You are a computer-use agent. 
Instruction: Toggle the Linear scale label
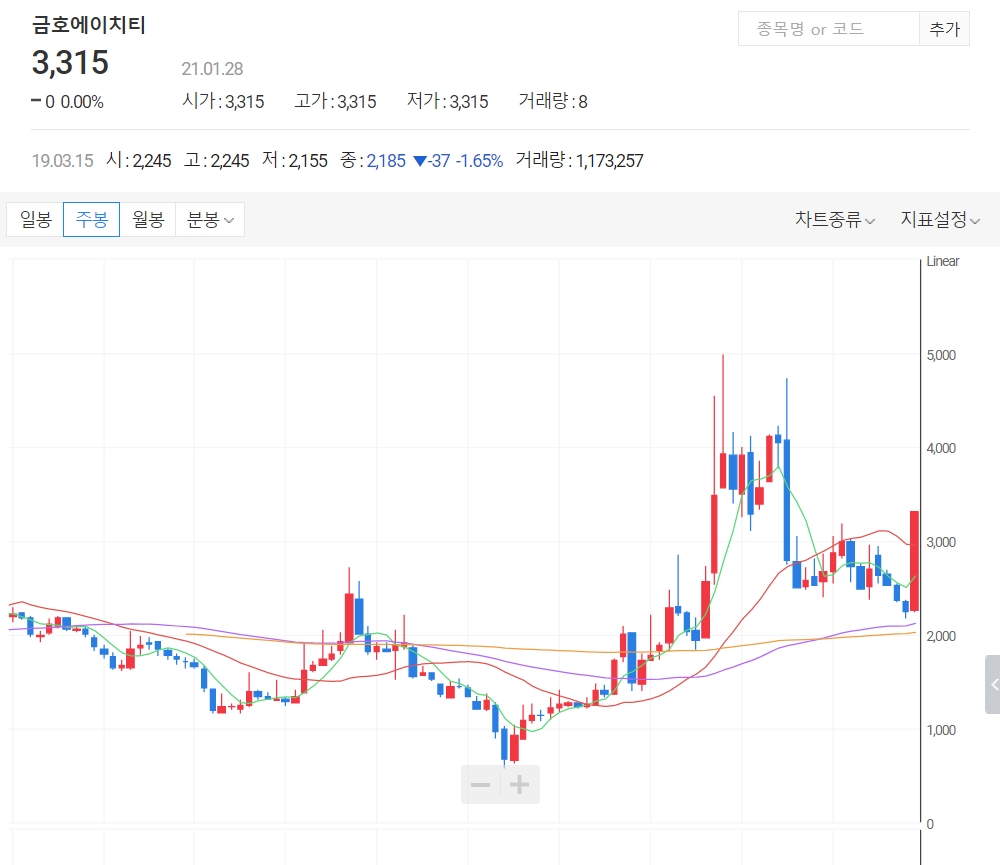pos(943,262)
